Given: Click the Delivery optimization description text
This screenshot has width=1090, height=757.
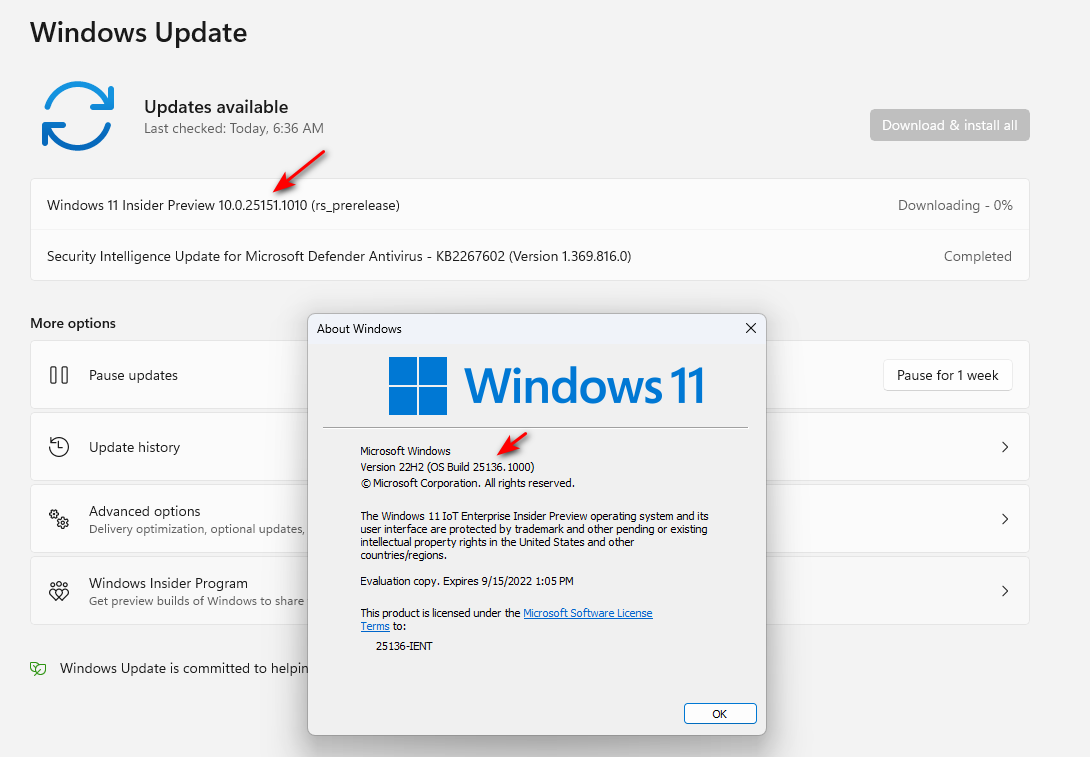Looking at the screenshot, I should [197, 529].
